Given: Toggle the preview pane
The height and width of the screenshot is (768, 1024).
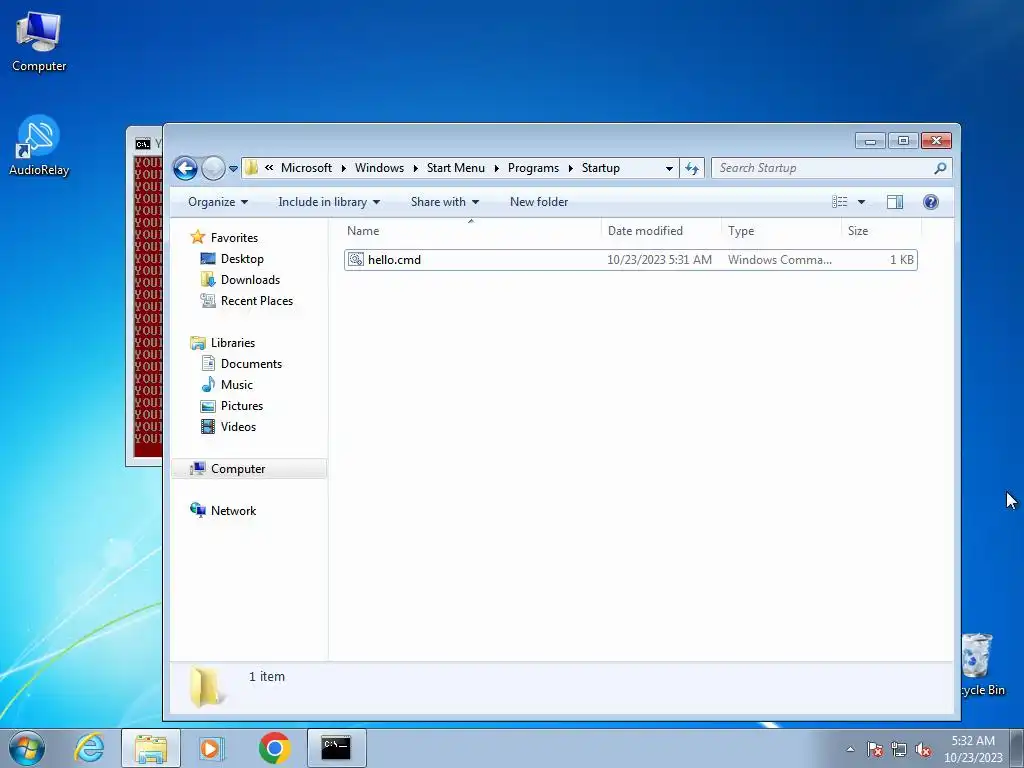Looking at the screenshot, I should pyautogui.click(x=895, y=202).
